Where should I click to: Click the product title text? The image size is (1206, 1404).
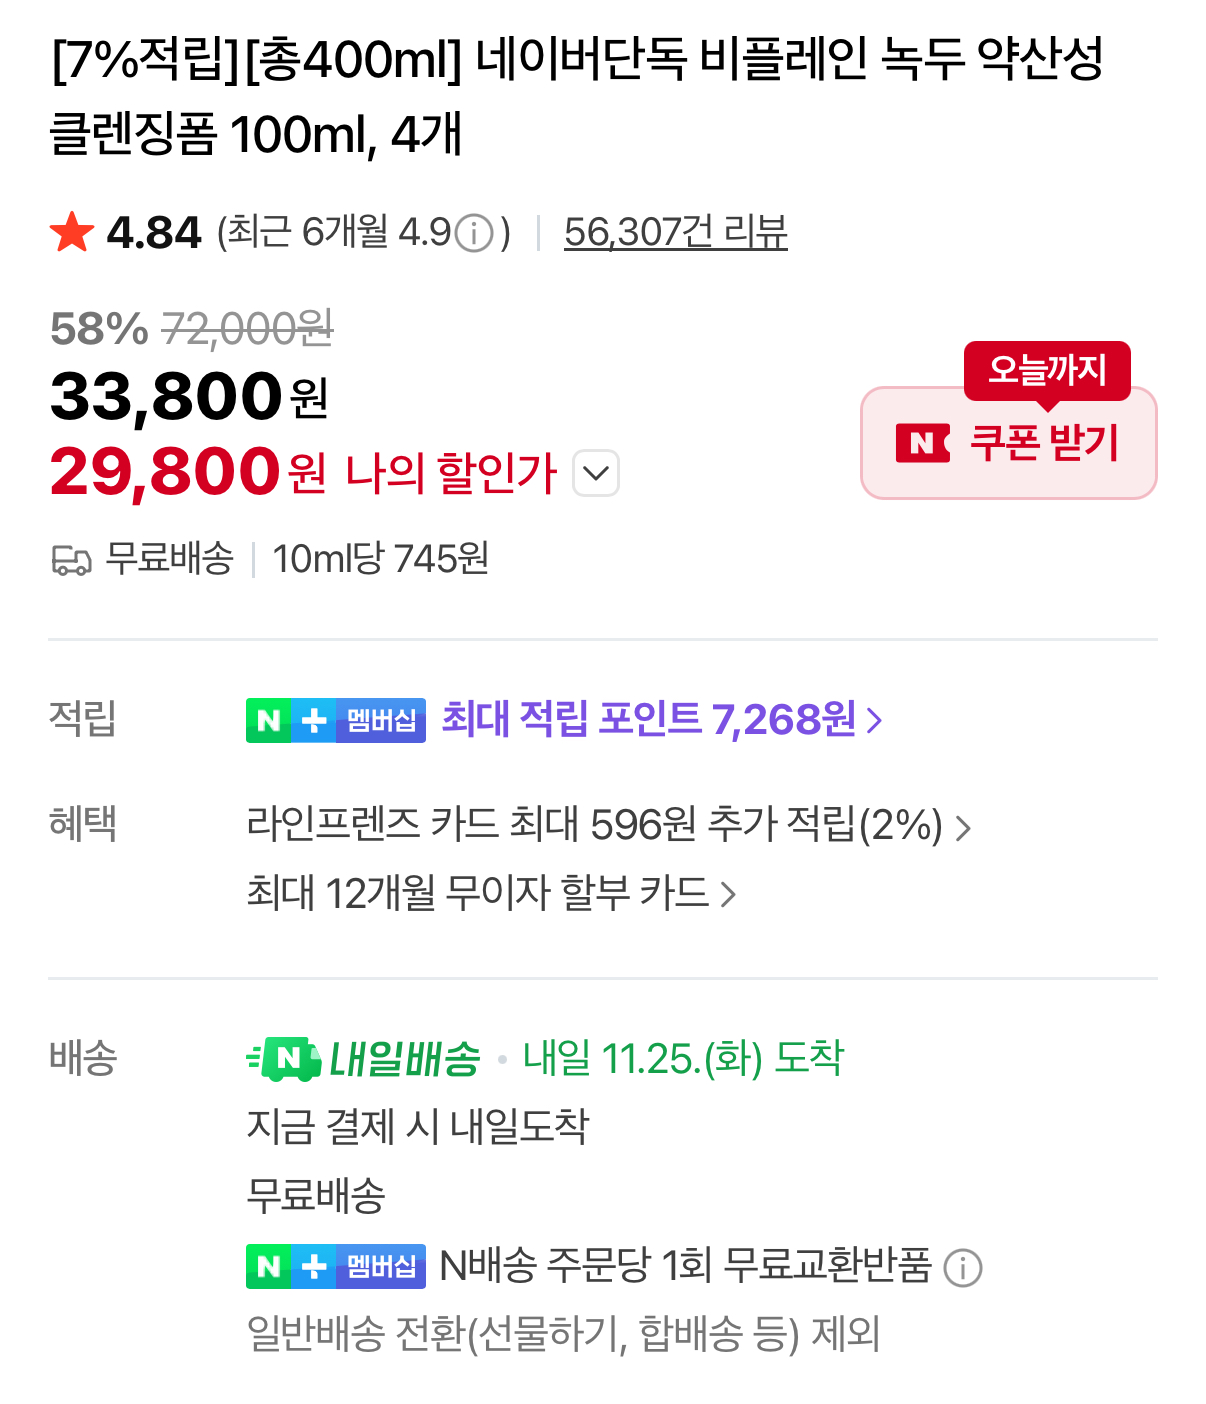pyautogui.click(x=576, y=96)
